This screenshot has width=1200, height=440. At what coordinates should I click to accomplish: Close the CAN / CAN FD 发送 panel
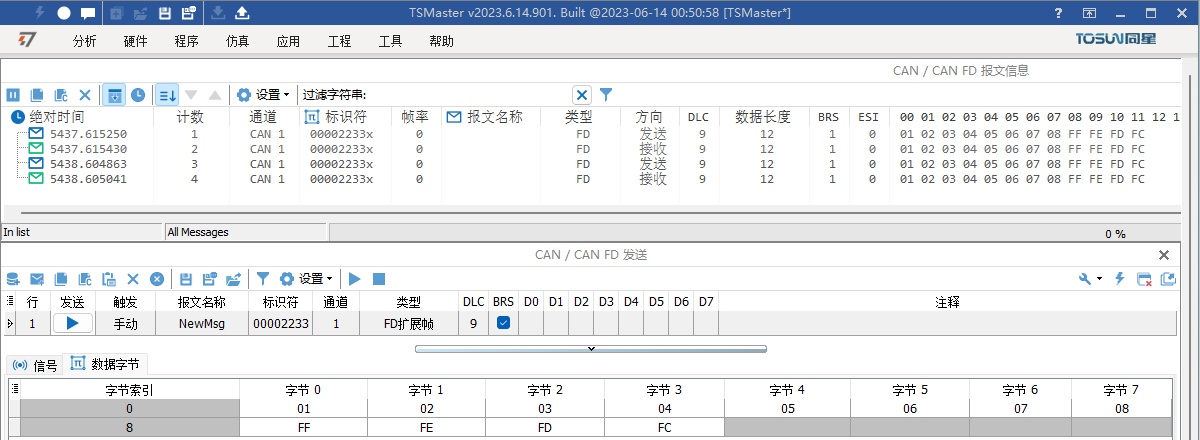click(1163, 255)
